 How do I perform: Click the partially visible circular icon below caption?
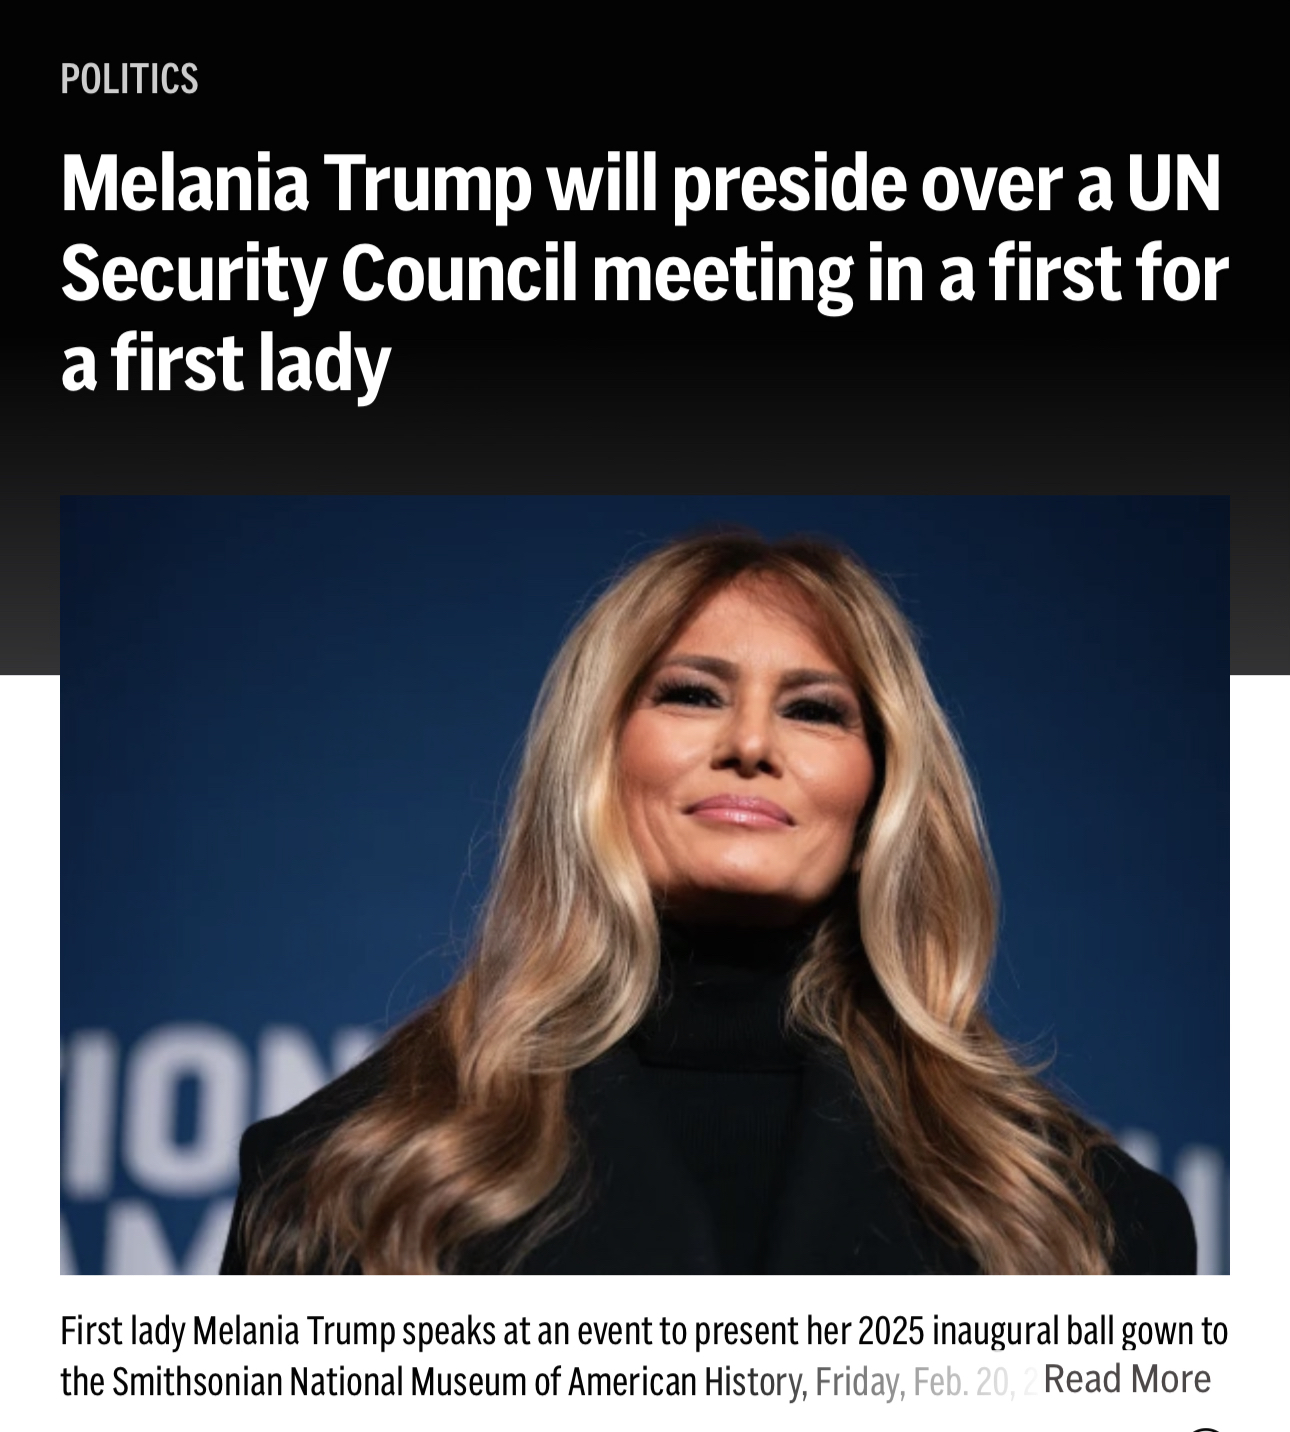point(1207,1428)
